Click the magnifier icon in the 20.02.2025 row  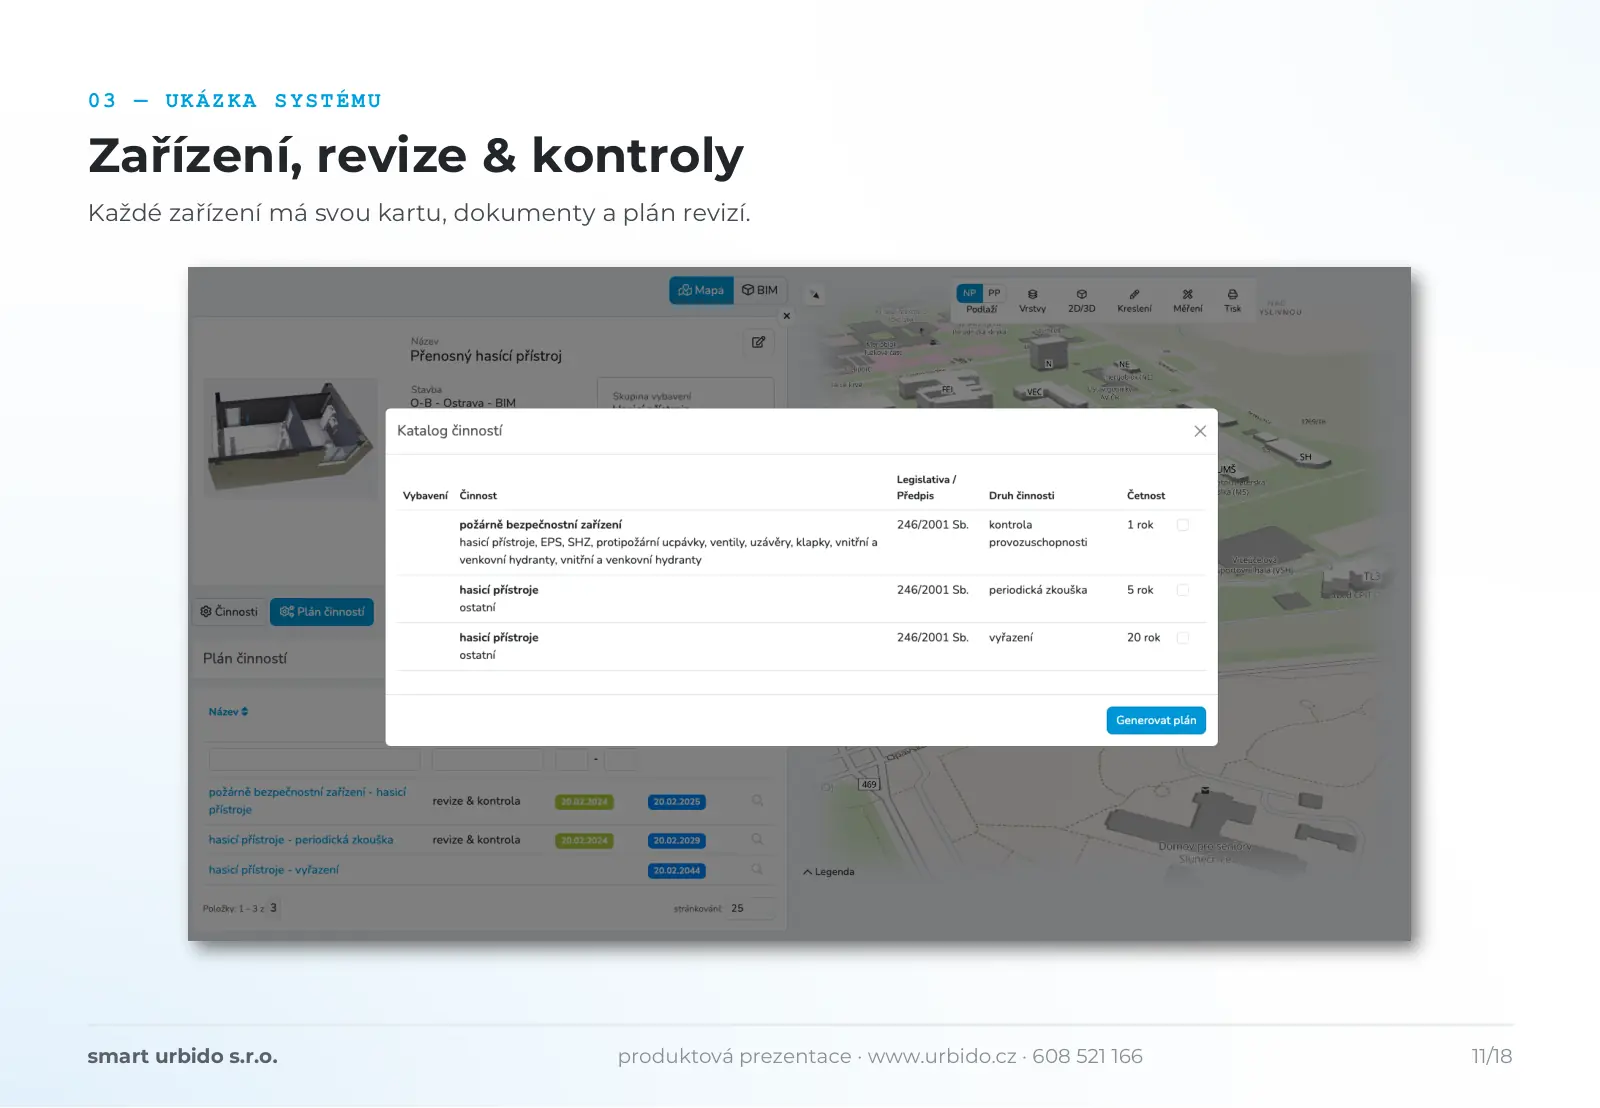[x=758, y=801]
